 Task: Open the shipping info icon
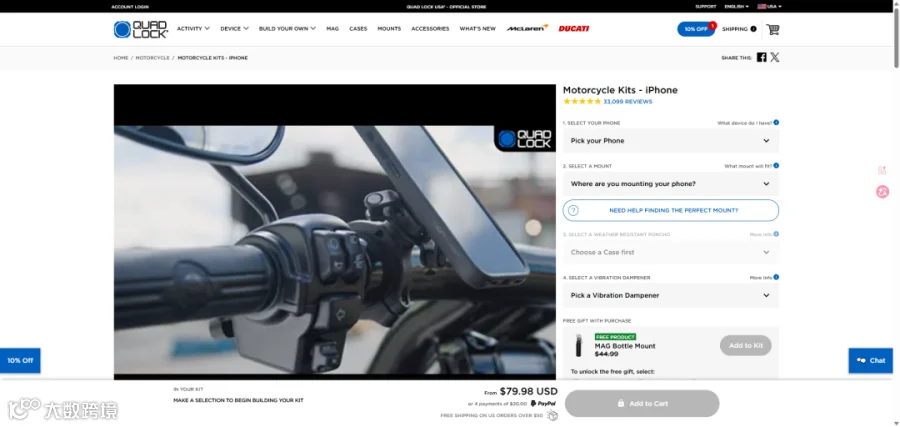point(753,29)
